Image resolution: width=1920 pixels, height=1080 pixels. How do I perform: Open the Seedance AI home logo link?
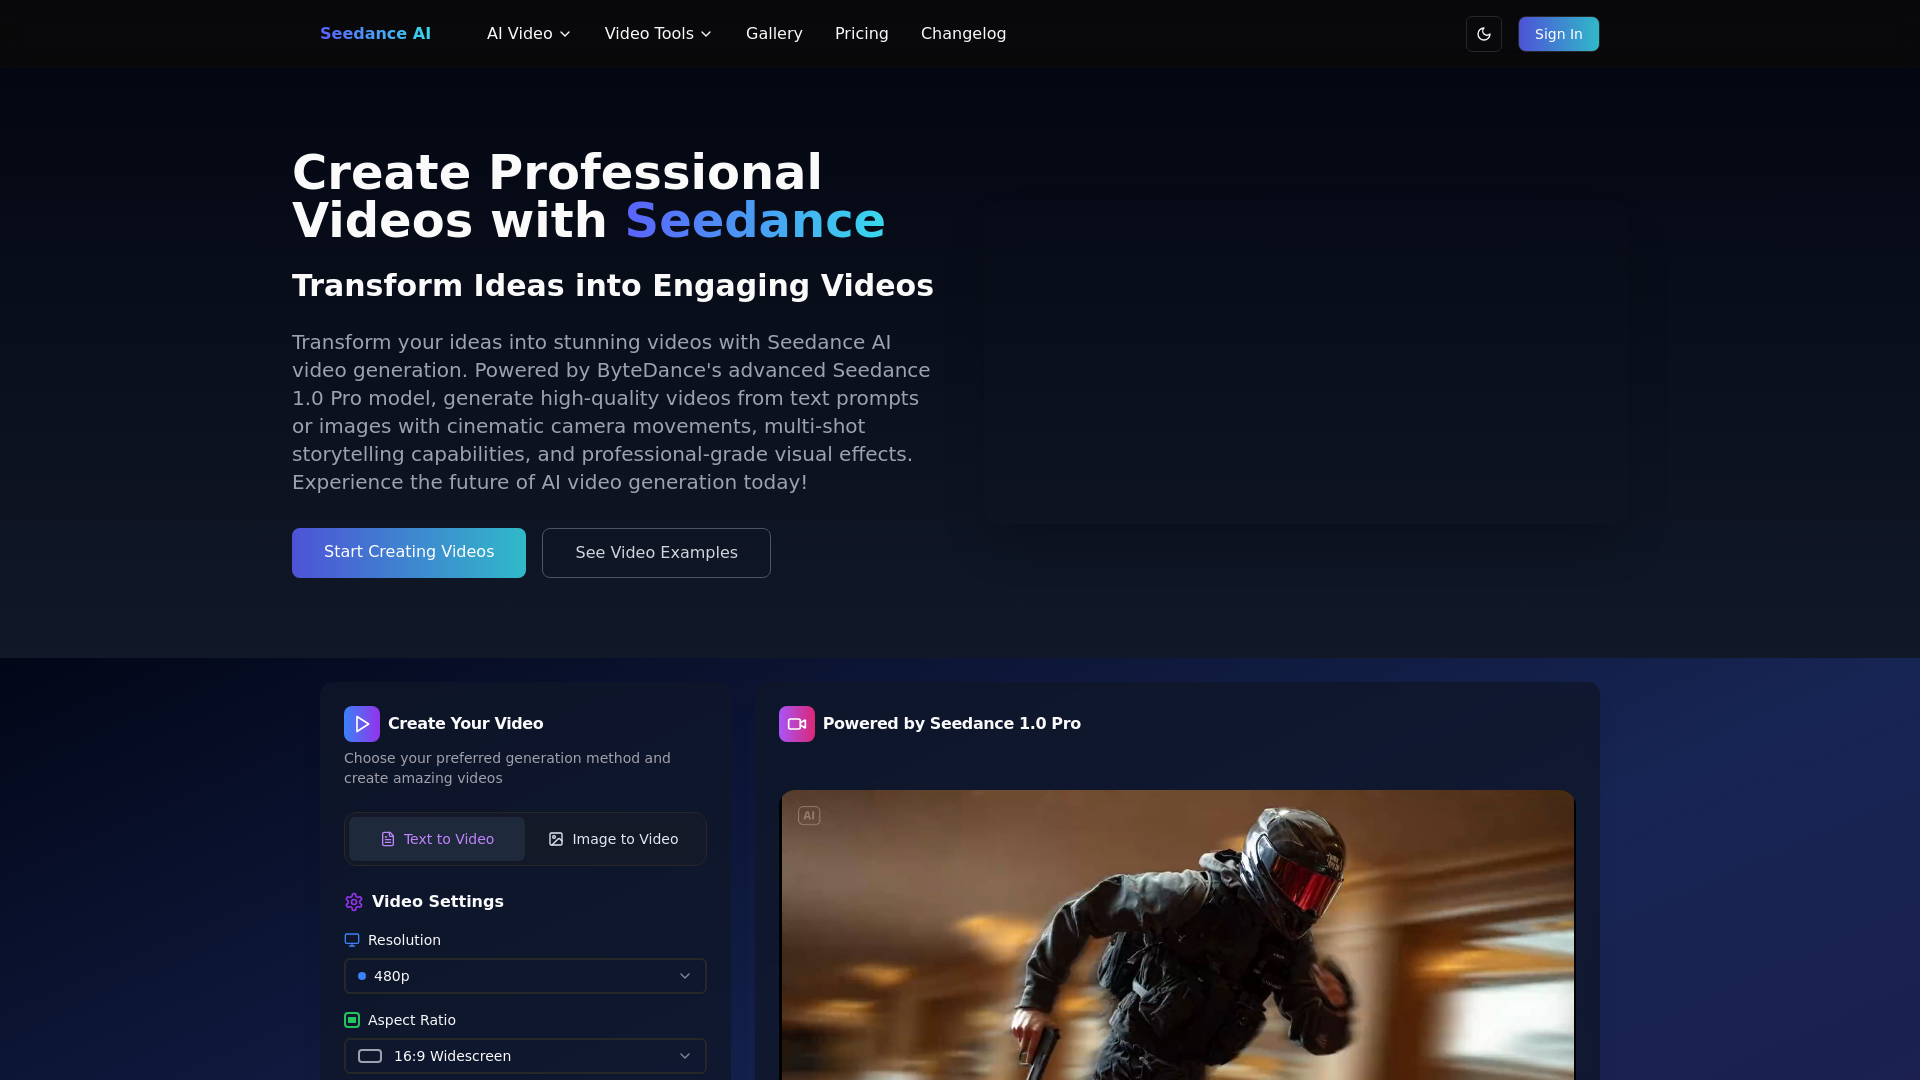(x=375, y=34)
